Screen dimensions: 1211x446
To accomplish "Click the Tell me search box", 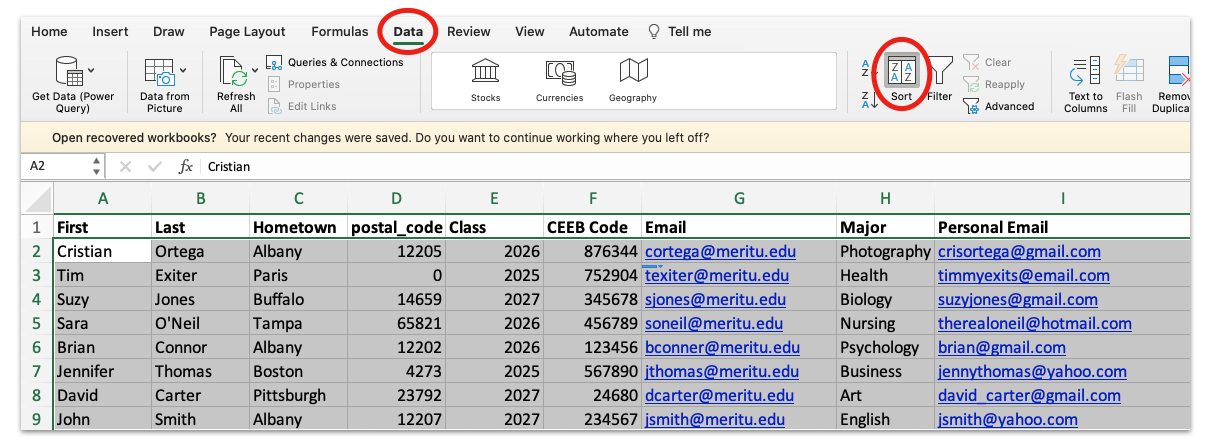I will [680, 31].
